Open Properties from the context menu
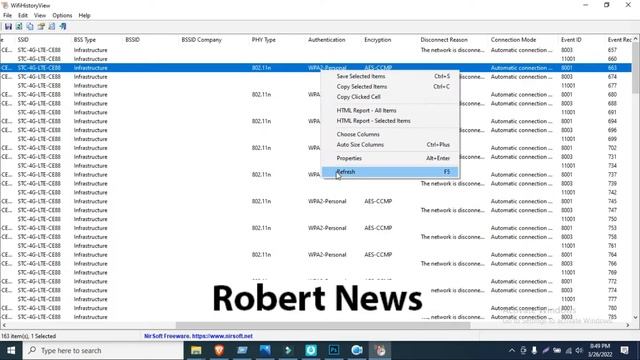The height and width of the screenshot is (360, 640). tap(390, 158)
